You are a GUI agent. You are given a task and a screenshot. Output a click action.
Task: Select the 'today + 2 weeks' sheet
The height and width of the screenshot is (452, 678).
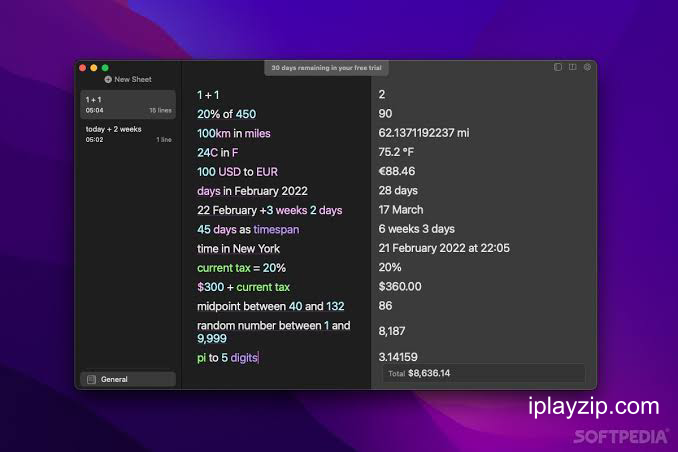pyautogui.click(x=128, y=134)
